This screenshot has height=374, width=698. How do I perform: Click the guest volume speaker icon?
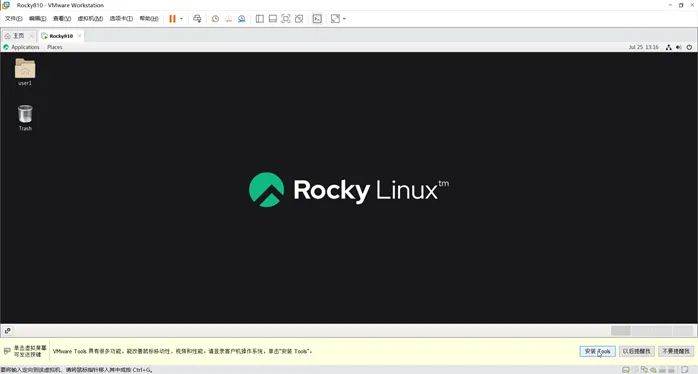tap(679, 47)
